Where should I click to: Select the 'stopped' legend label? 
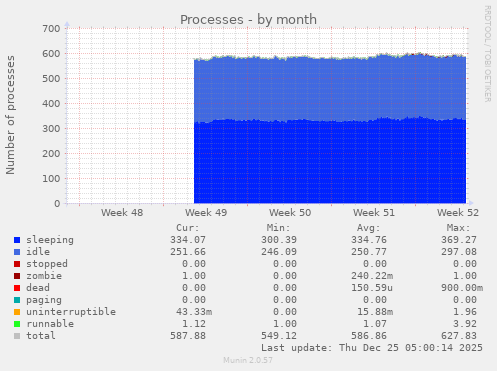47,264
